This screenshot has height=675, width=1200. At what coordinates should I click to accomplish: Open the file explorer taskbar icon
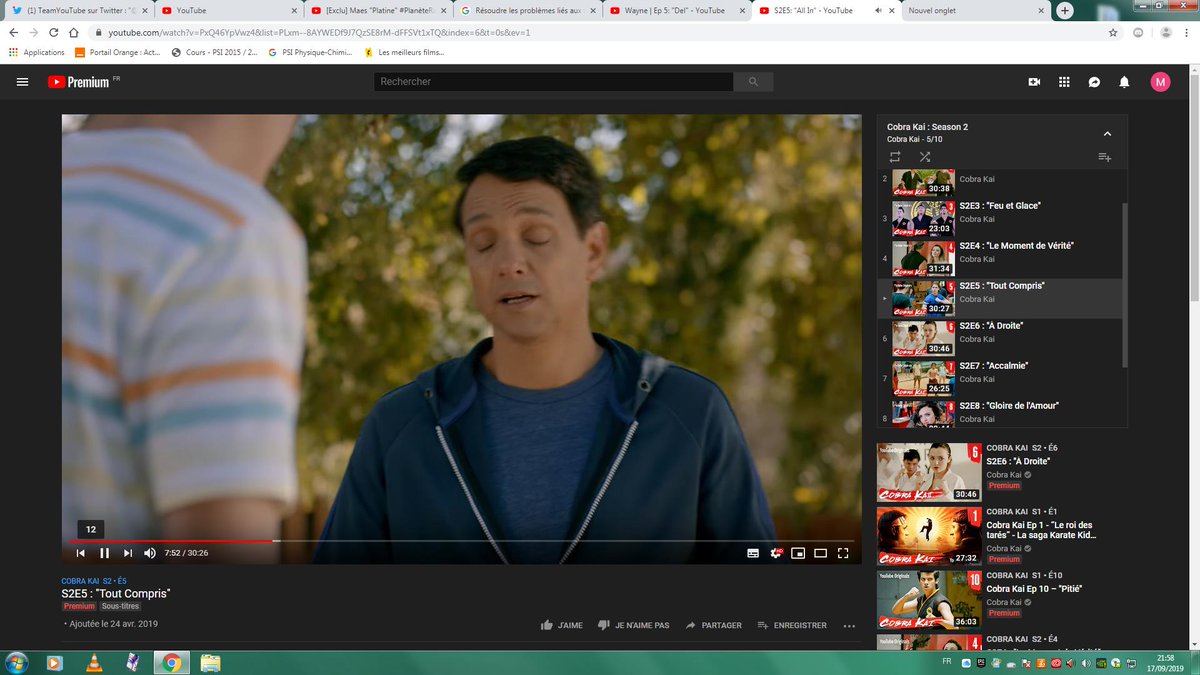pyautogui.click(x=210, y=662)
